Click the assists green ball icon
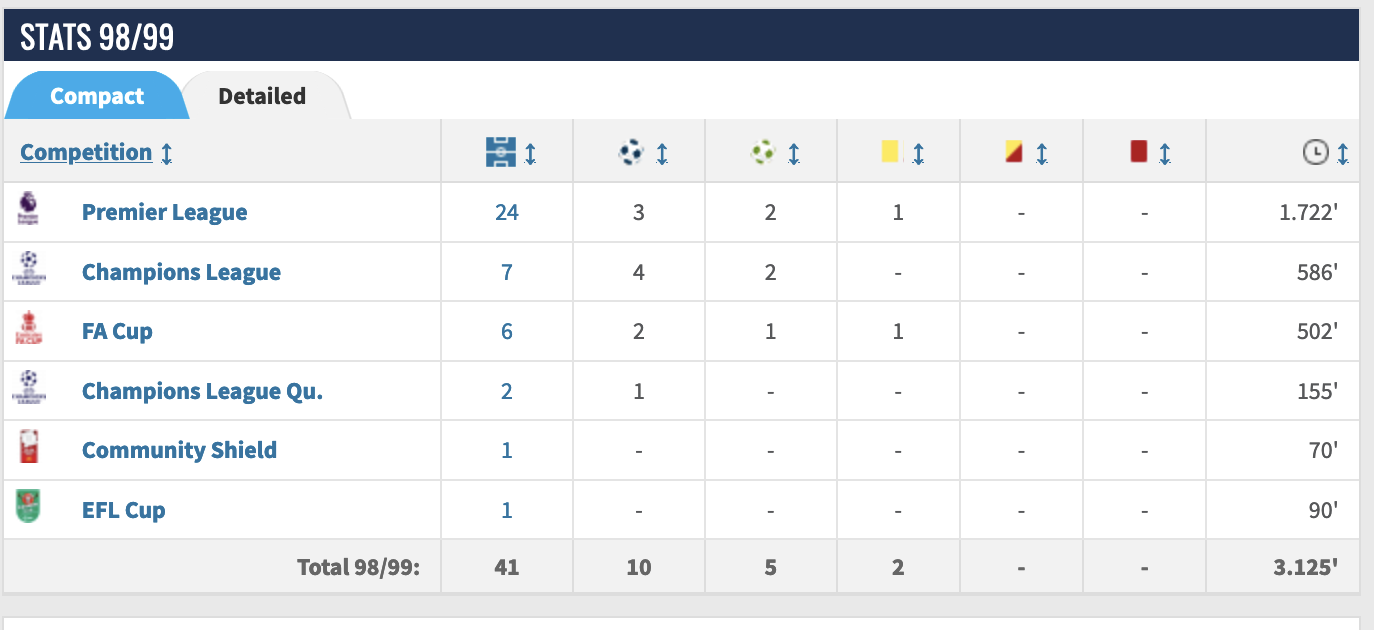This screenshot has width=1374, height=630. click(763, 153)
